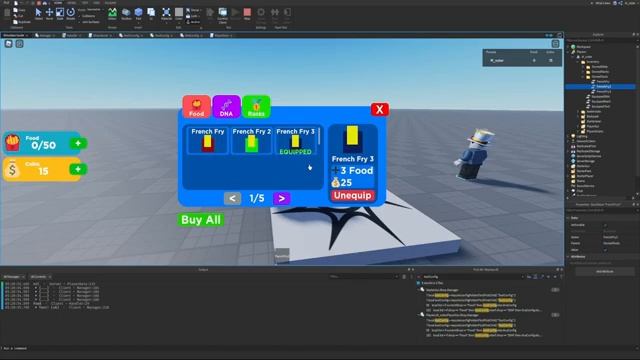Select the Rotate tool in ribbon
Image resolution: width=640 pixels, height=360 pixels.
tap(70, 13)
